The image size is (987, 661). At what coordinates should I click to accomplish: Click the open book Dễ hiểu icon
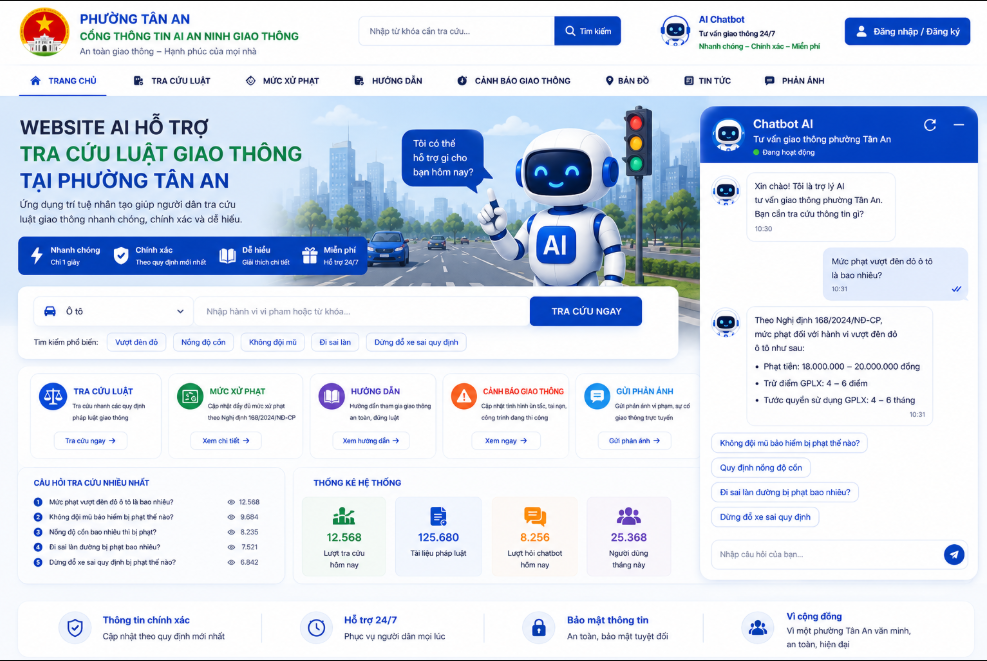click(x=227, y=256)
